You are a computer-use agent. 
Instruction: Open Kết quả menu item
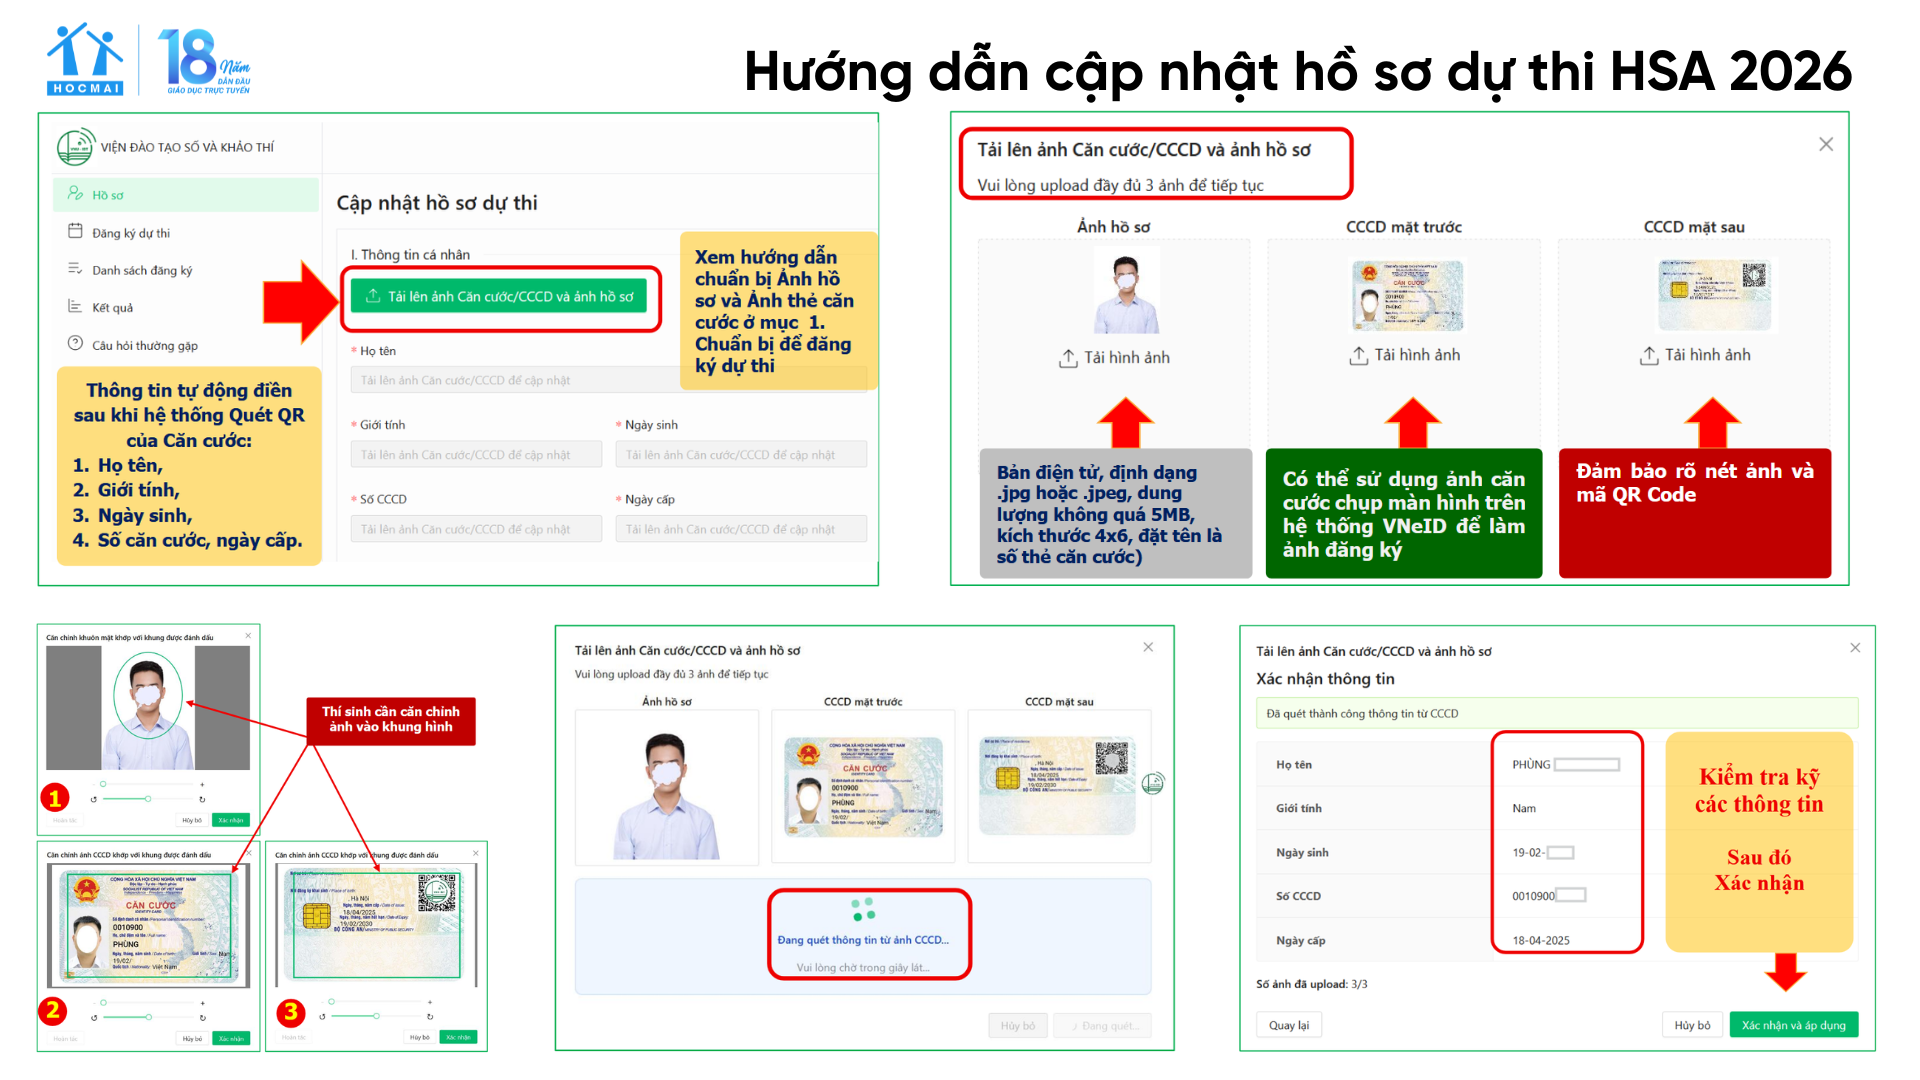pyautogui.click(x=112, y=308)
